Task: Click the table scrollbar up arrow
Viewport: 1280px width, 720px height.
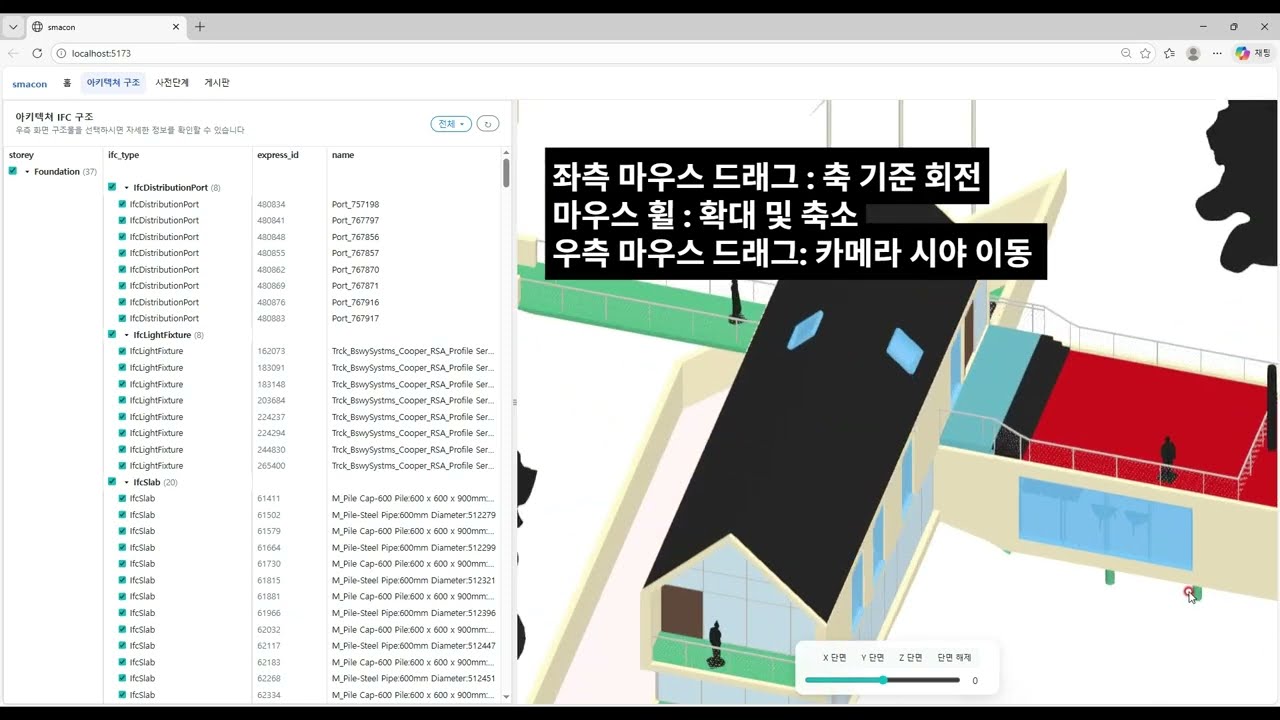Action: point(506,152)
